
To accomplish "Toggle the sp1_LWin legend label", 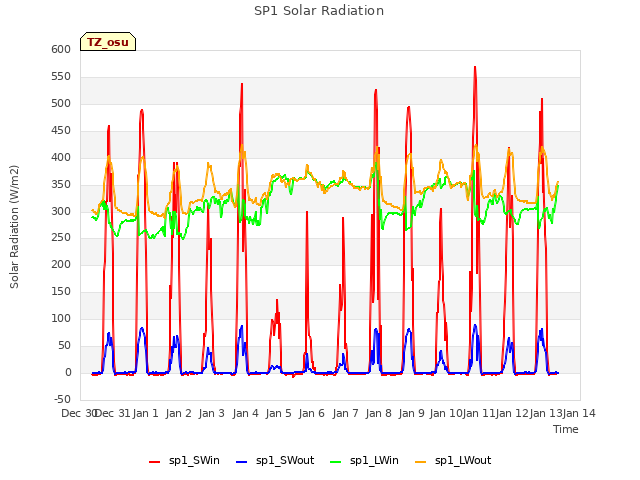I will (x=374, y=461).
